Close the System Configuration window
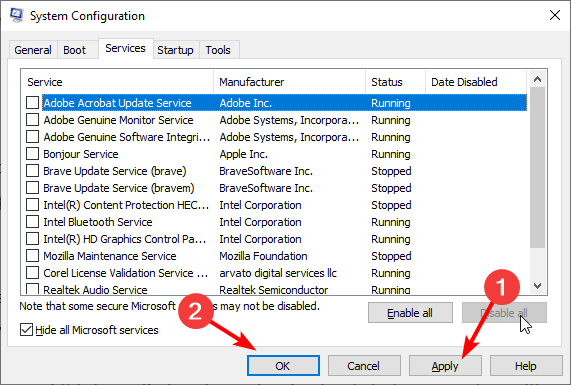 [x=555, y=15]
